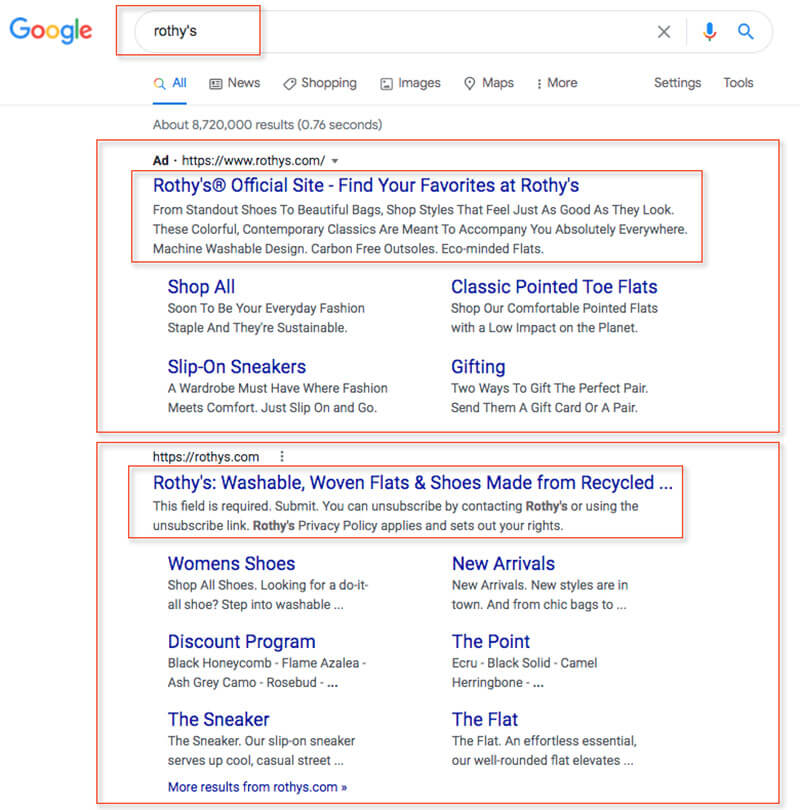Click 'Shop All Shoes. Looking for a do-it-' snippet
This screenshot has width=800, height=810.
click(268, 585)
